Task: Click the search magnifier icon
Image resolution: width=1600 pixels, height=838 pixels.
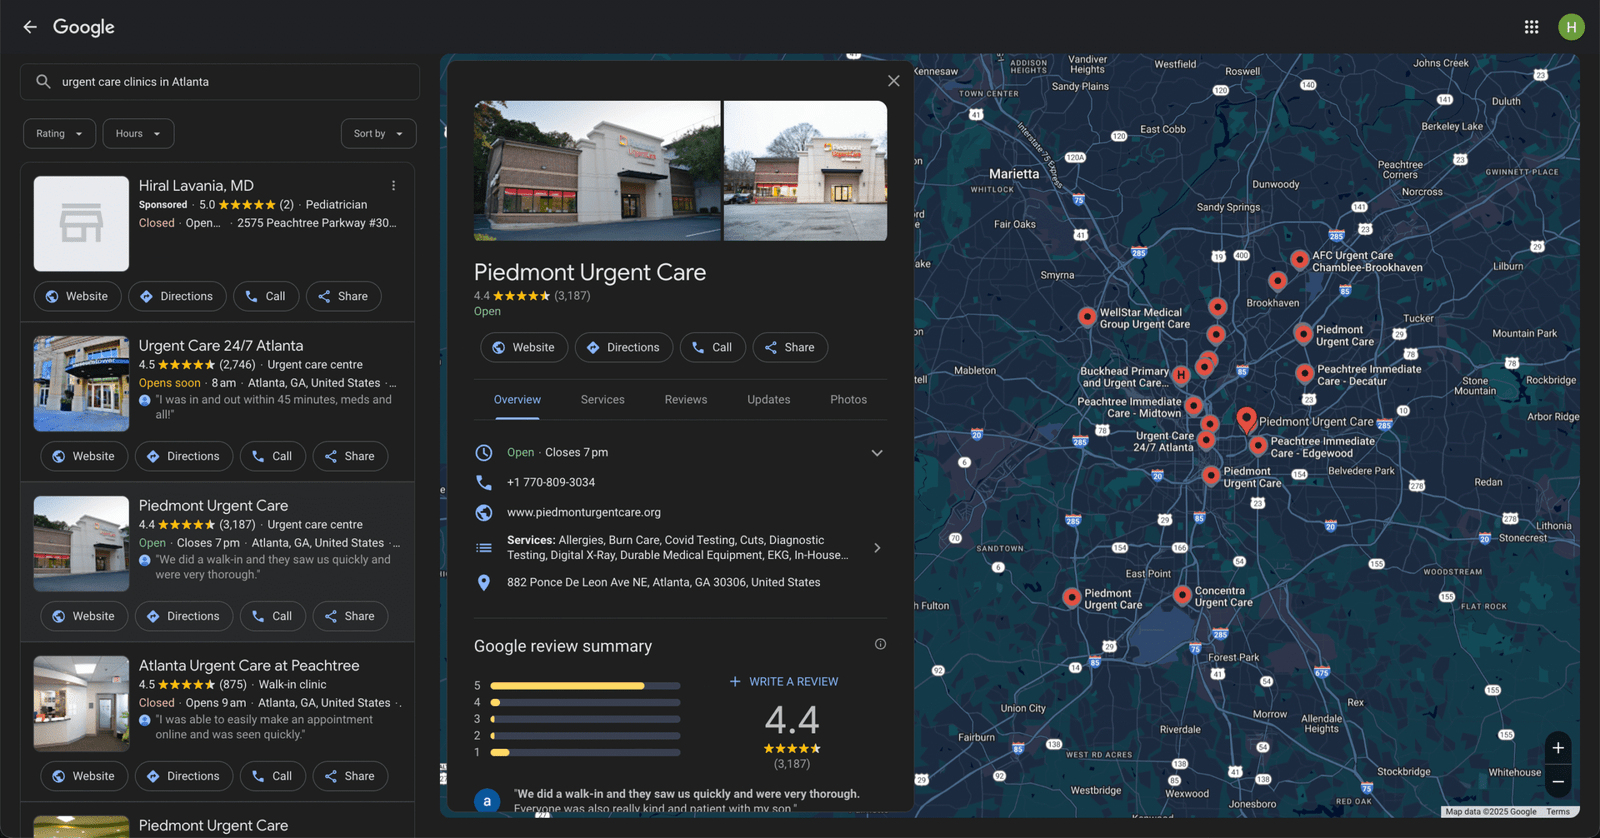Action: click(x=43, y=82)
